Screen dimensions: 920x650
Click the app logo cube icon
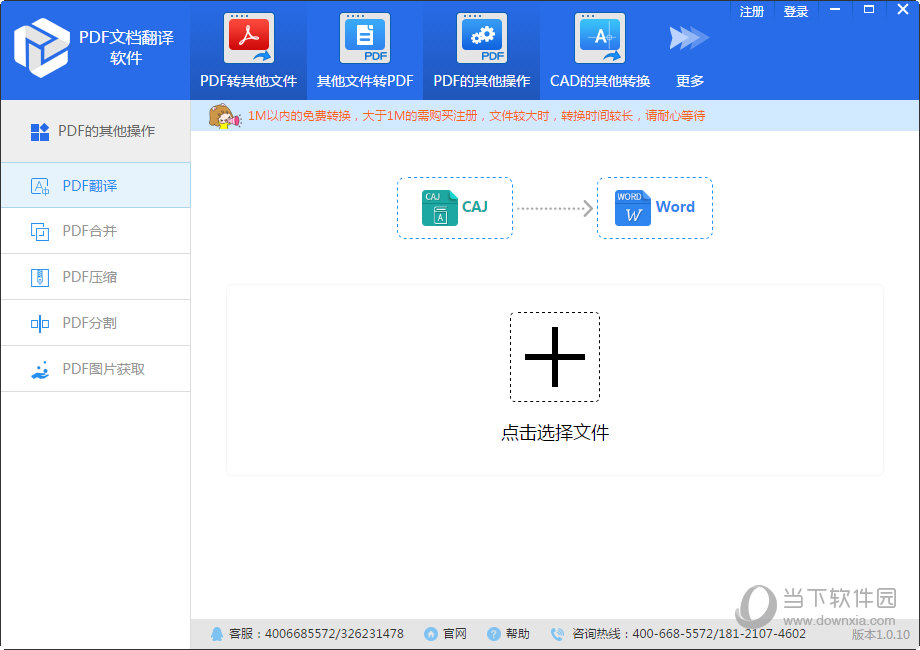pos(41,47)
